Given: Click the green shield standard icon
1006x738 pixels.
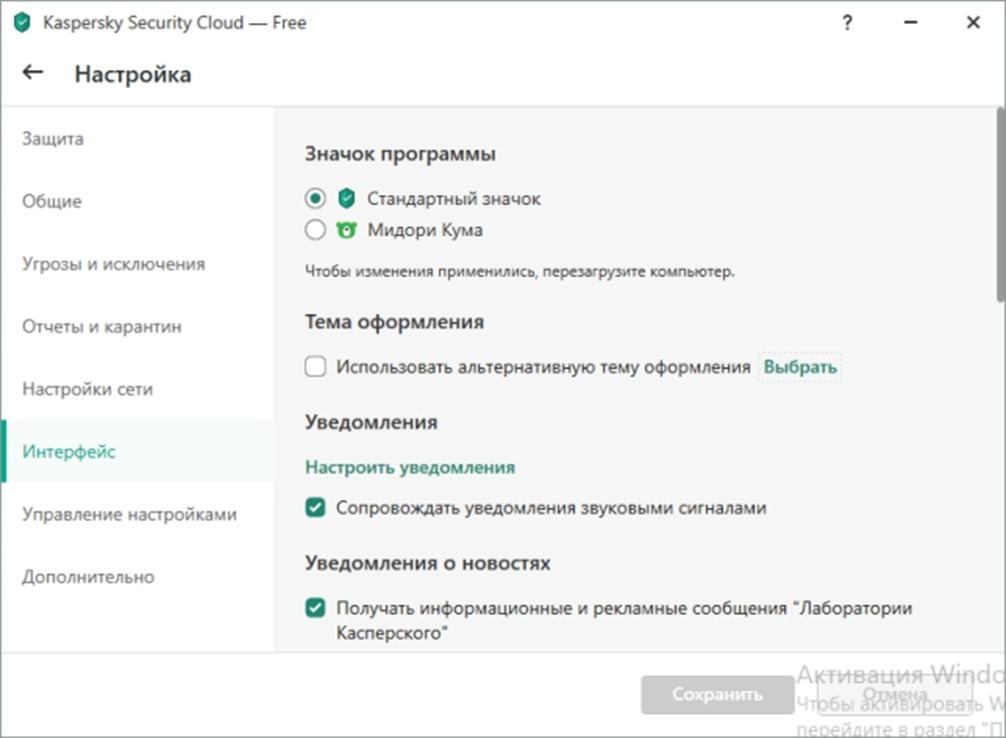Looking at the screenshot, I should click(346, 198).
